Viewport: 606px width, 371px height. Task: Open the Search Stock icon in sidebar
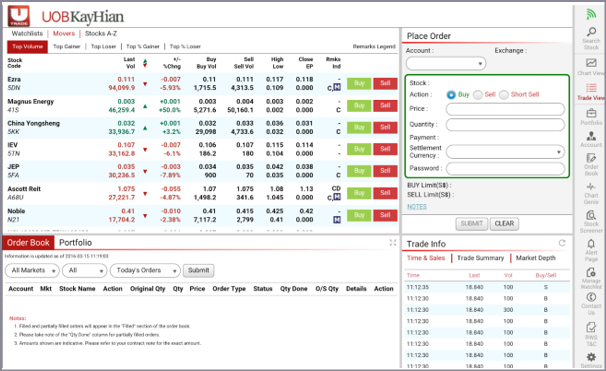coord(591,38)
